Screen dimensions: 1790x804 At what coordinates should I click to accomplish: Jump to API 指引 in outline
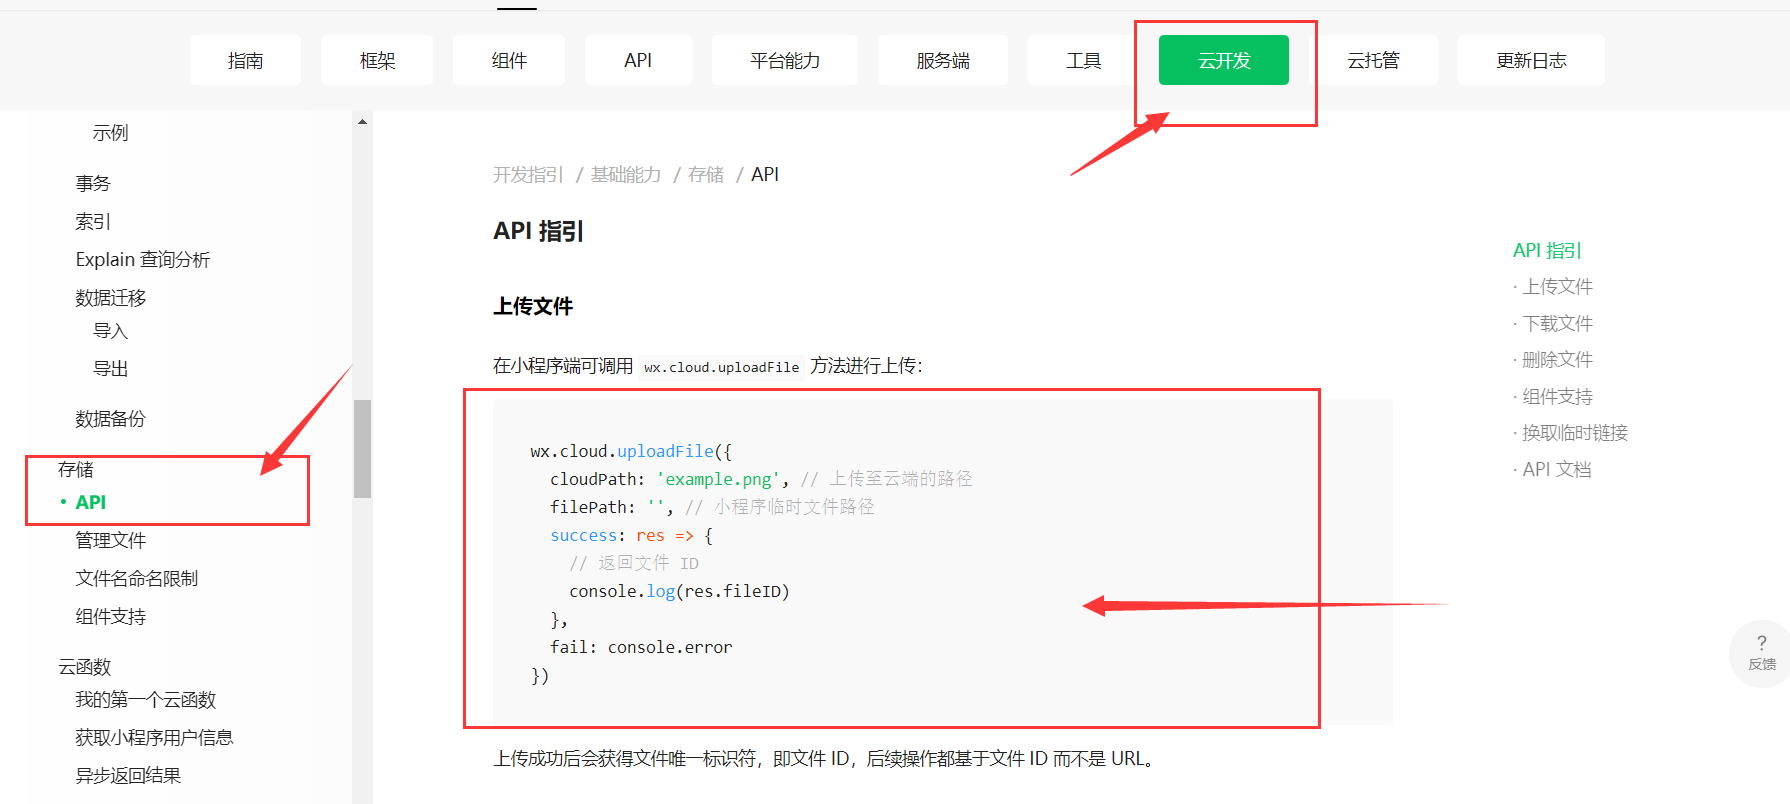tap(1547, 250)
